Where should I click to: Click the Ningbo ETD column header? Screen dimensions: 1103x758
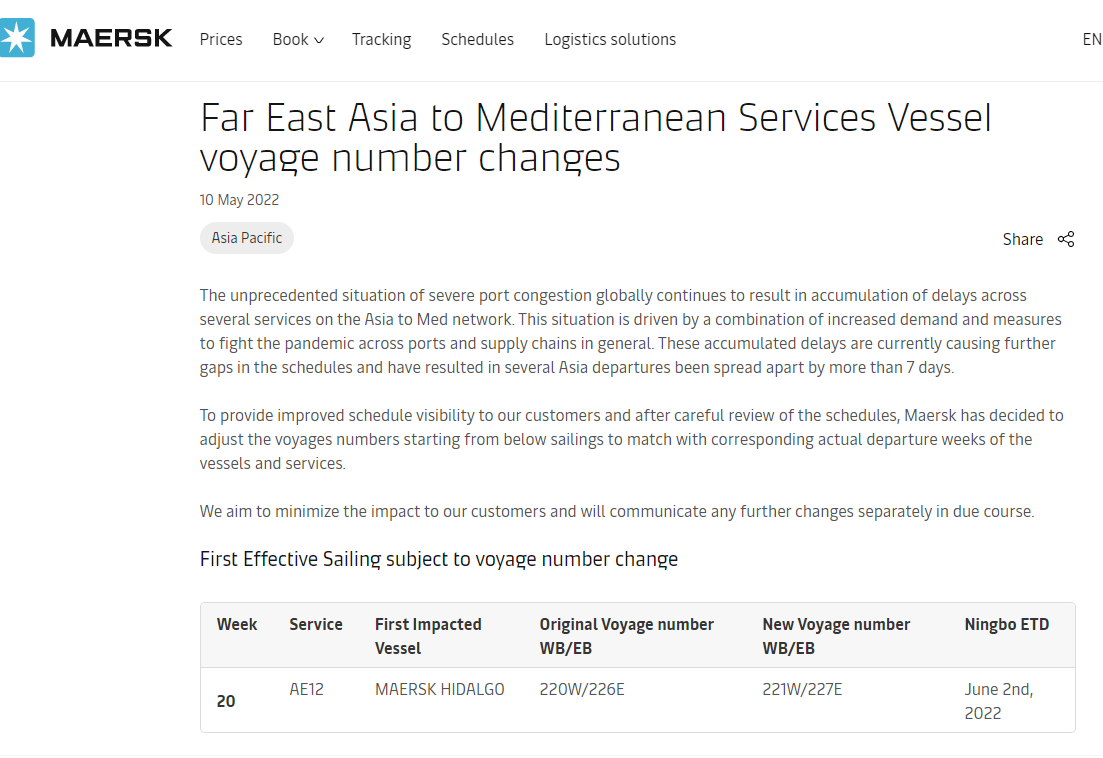click(1007, 624)
